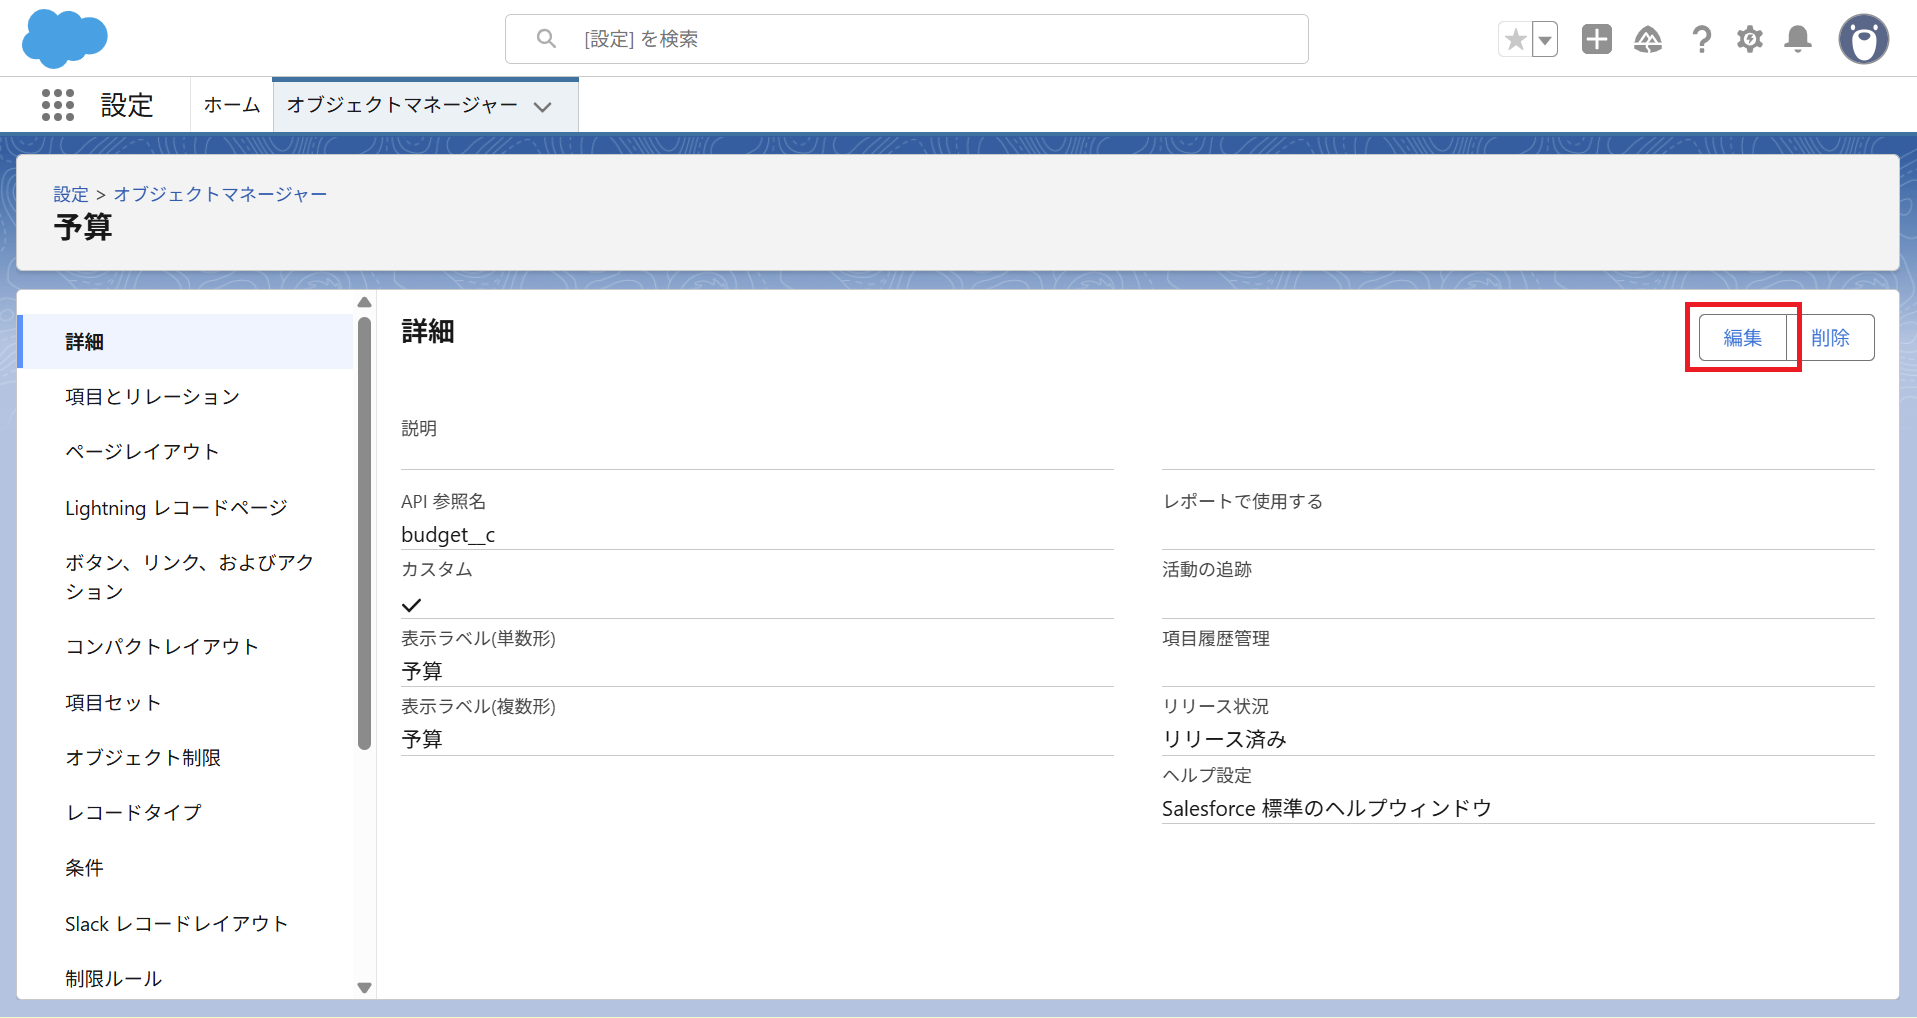Open the notifications bell
The image size is (1917, 1018).
(1798, 40)
